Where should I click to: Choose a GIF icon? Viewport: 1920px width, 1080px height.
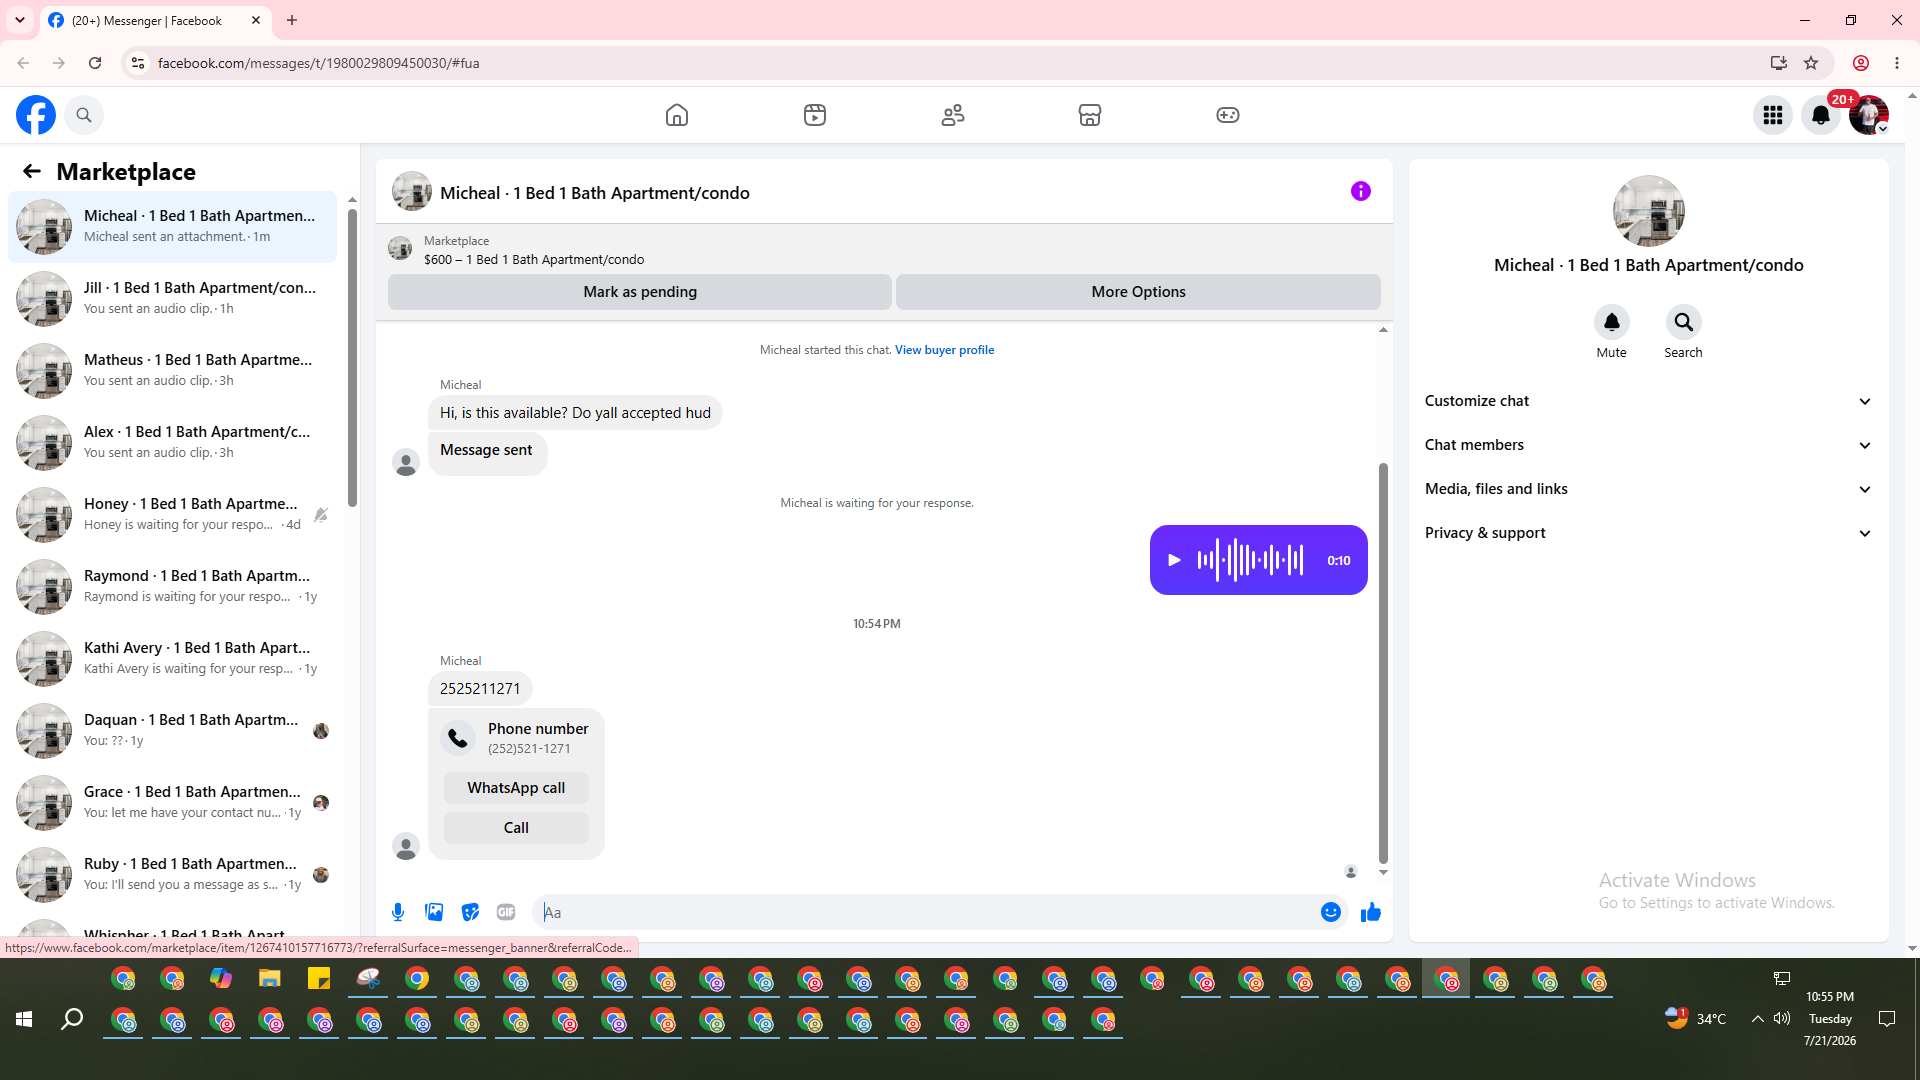coord(506,912)
